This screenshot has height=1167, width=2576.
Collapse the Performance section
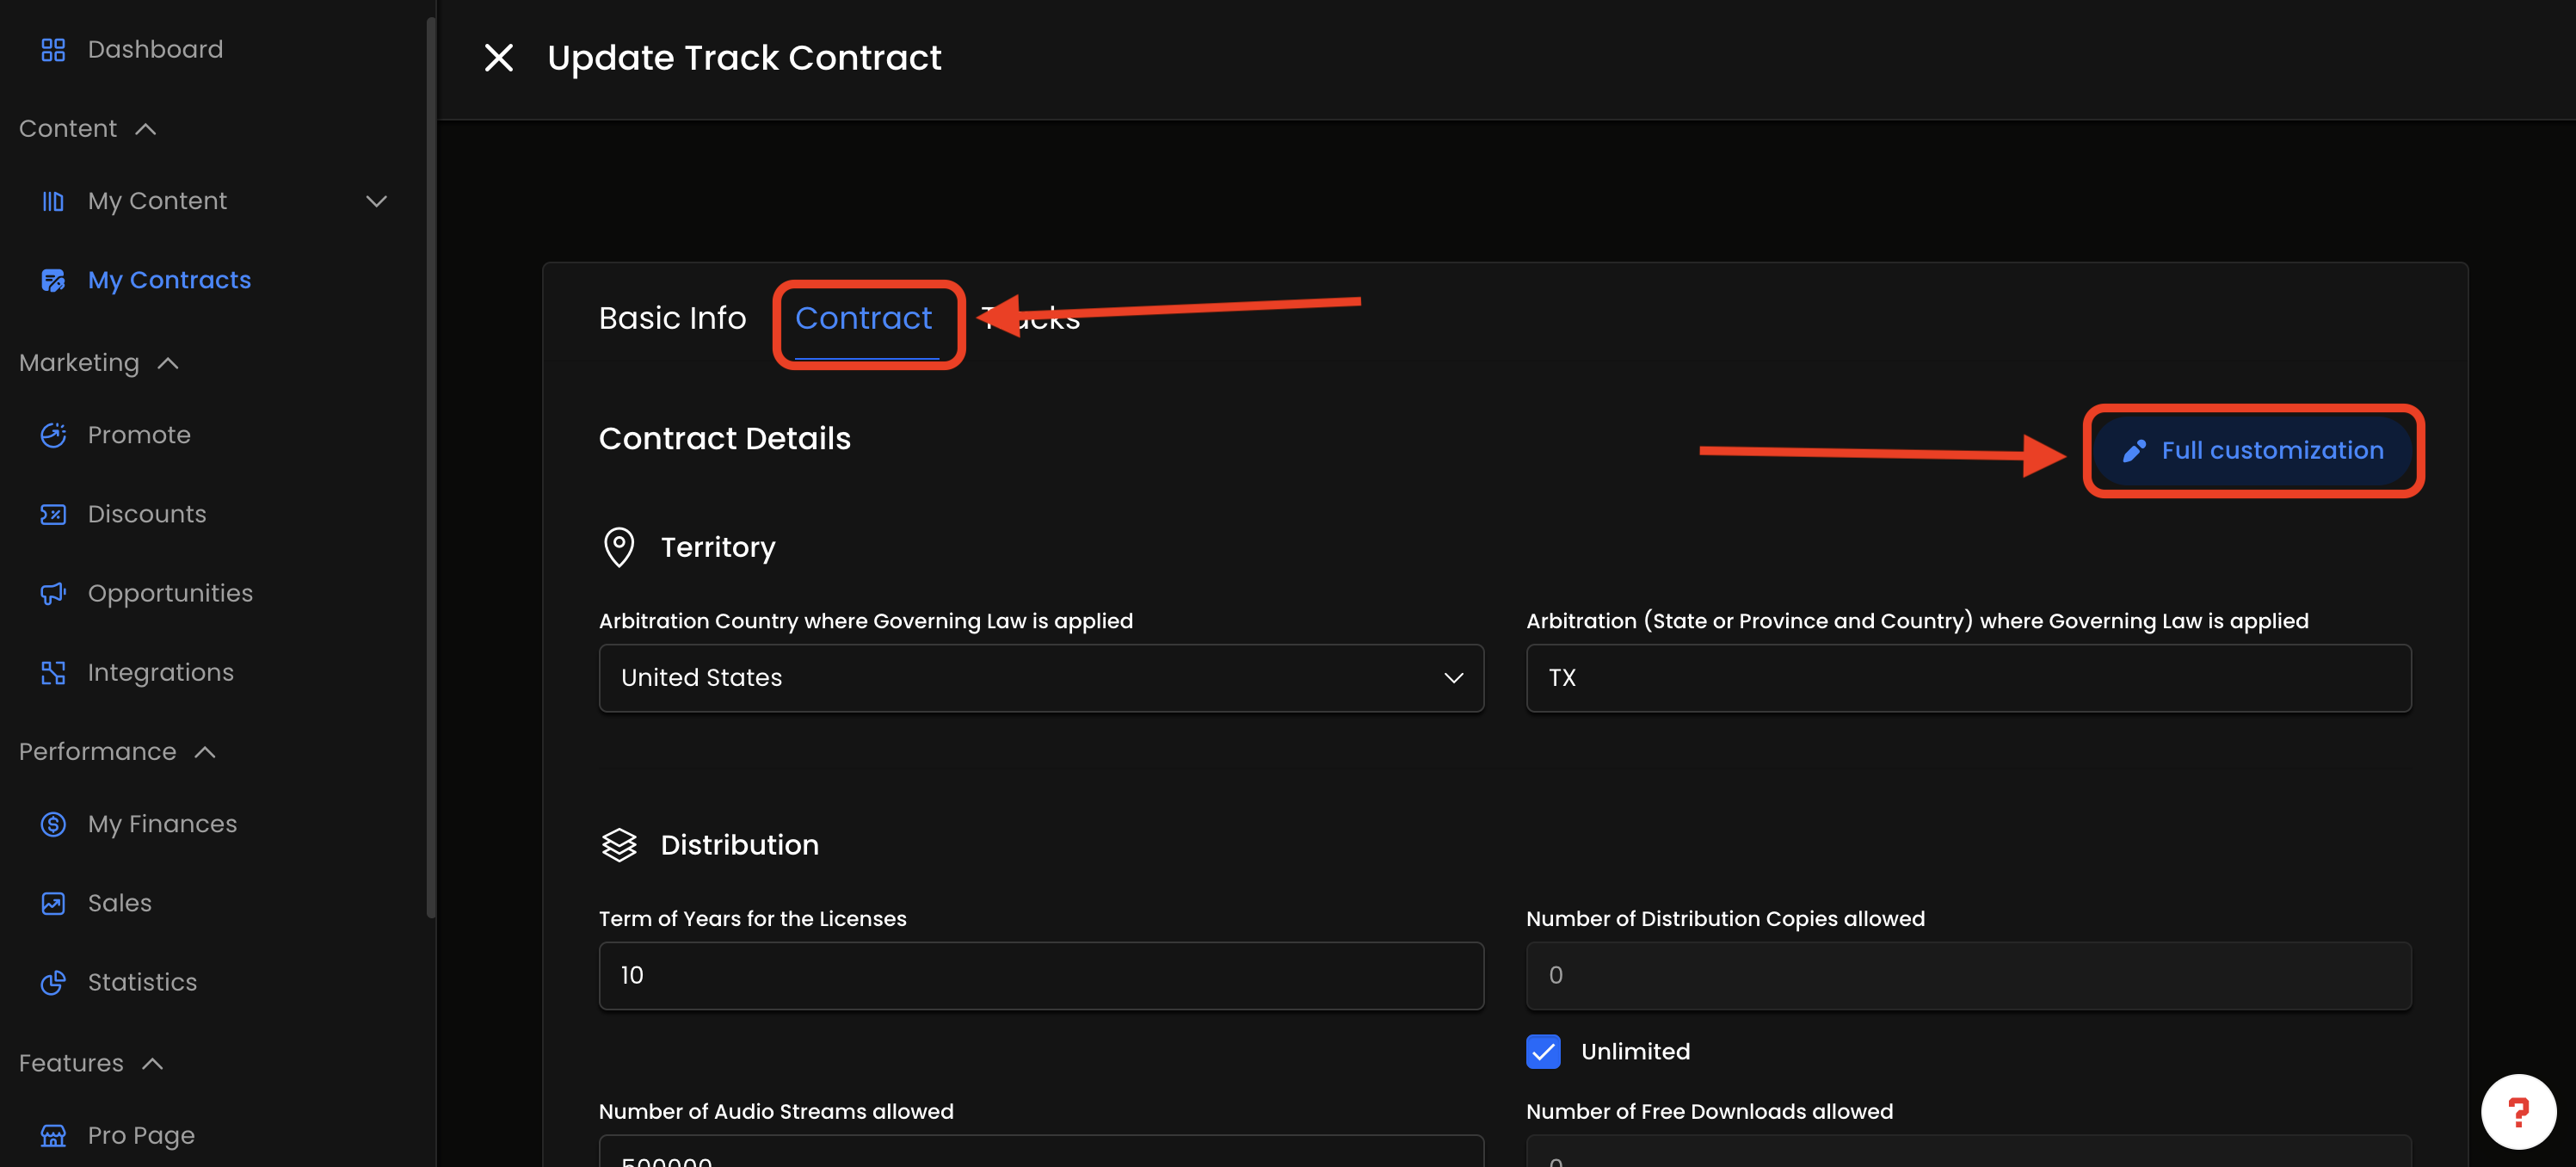[x=205, y=752]
